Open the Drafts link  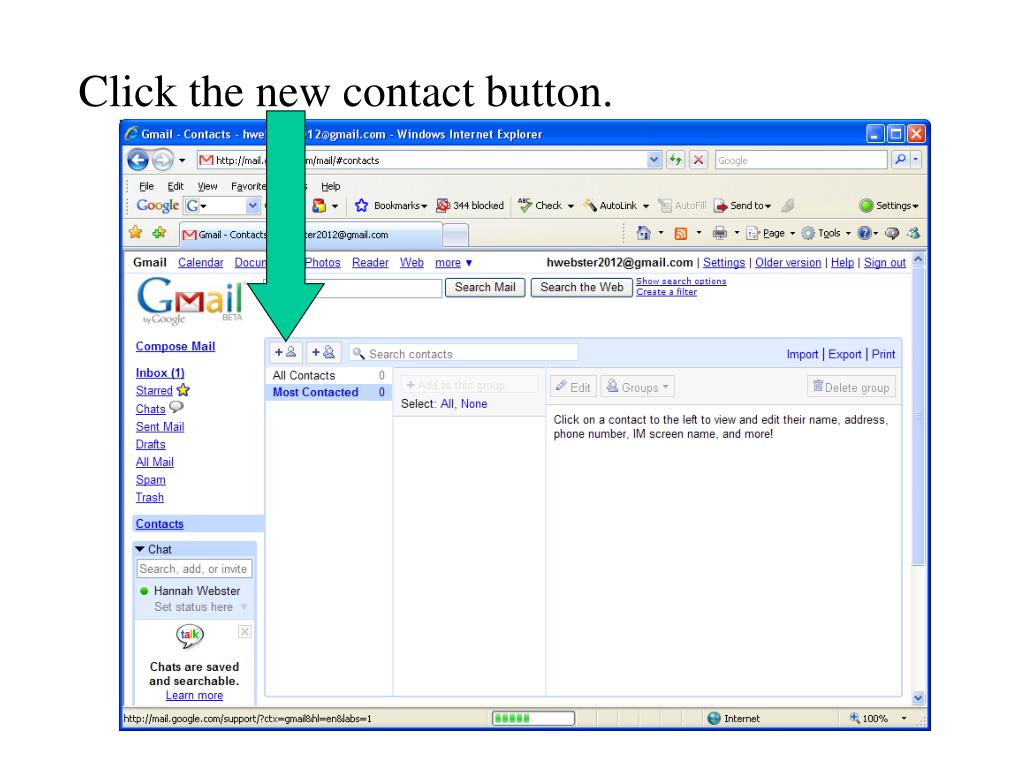(x=150, y=444)
